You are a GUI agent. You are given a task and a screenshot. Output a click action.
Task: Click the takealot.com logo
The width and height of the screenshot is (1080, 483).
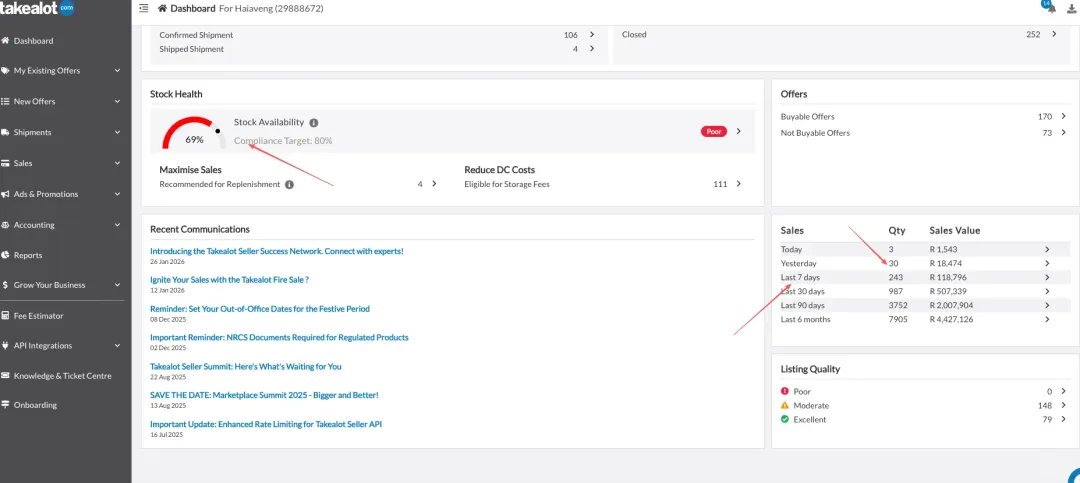point(36,8)
